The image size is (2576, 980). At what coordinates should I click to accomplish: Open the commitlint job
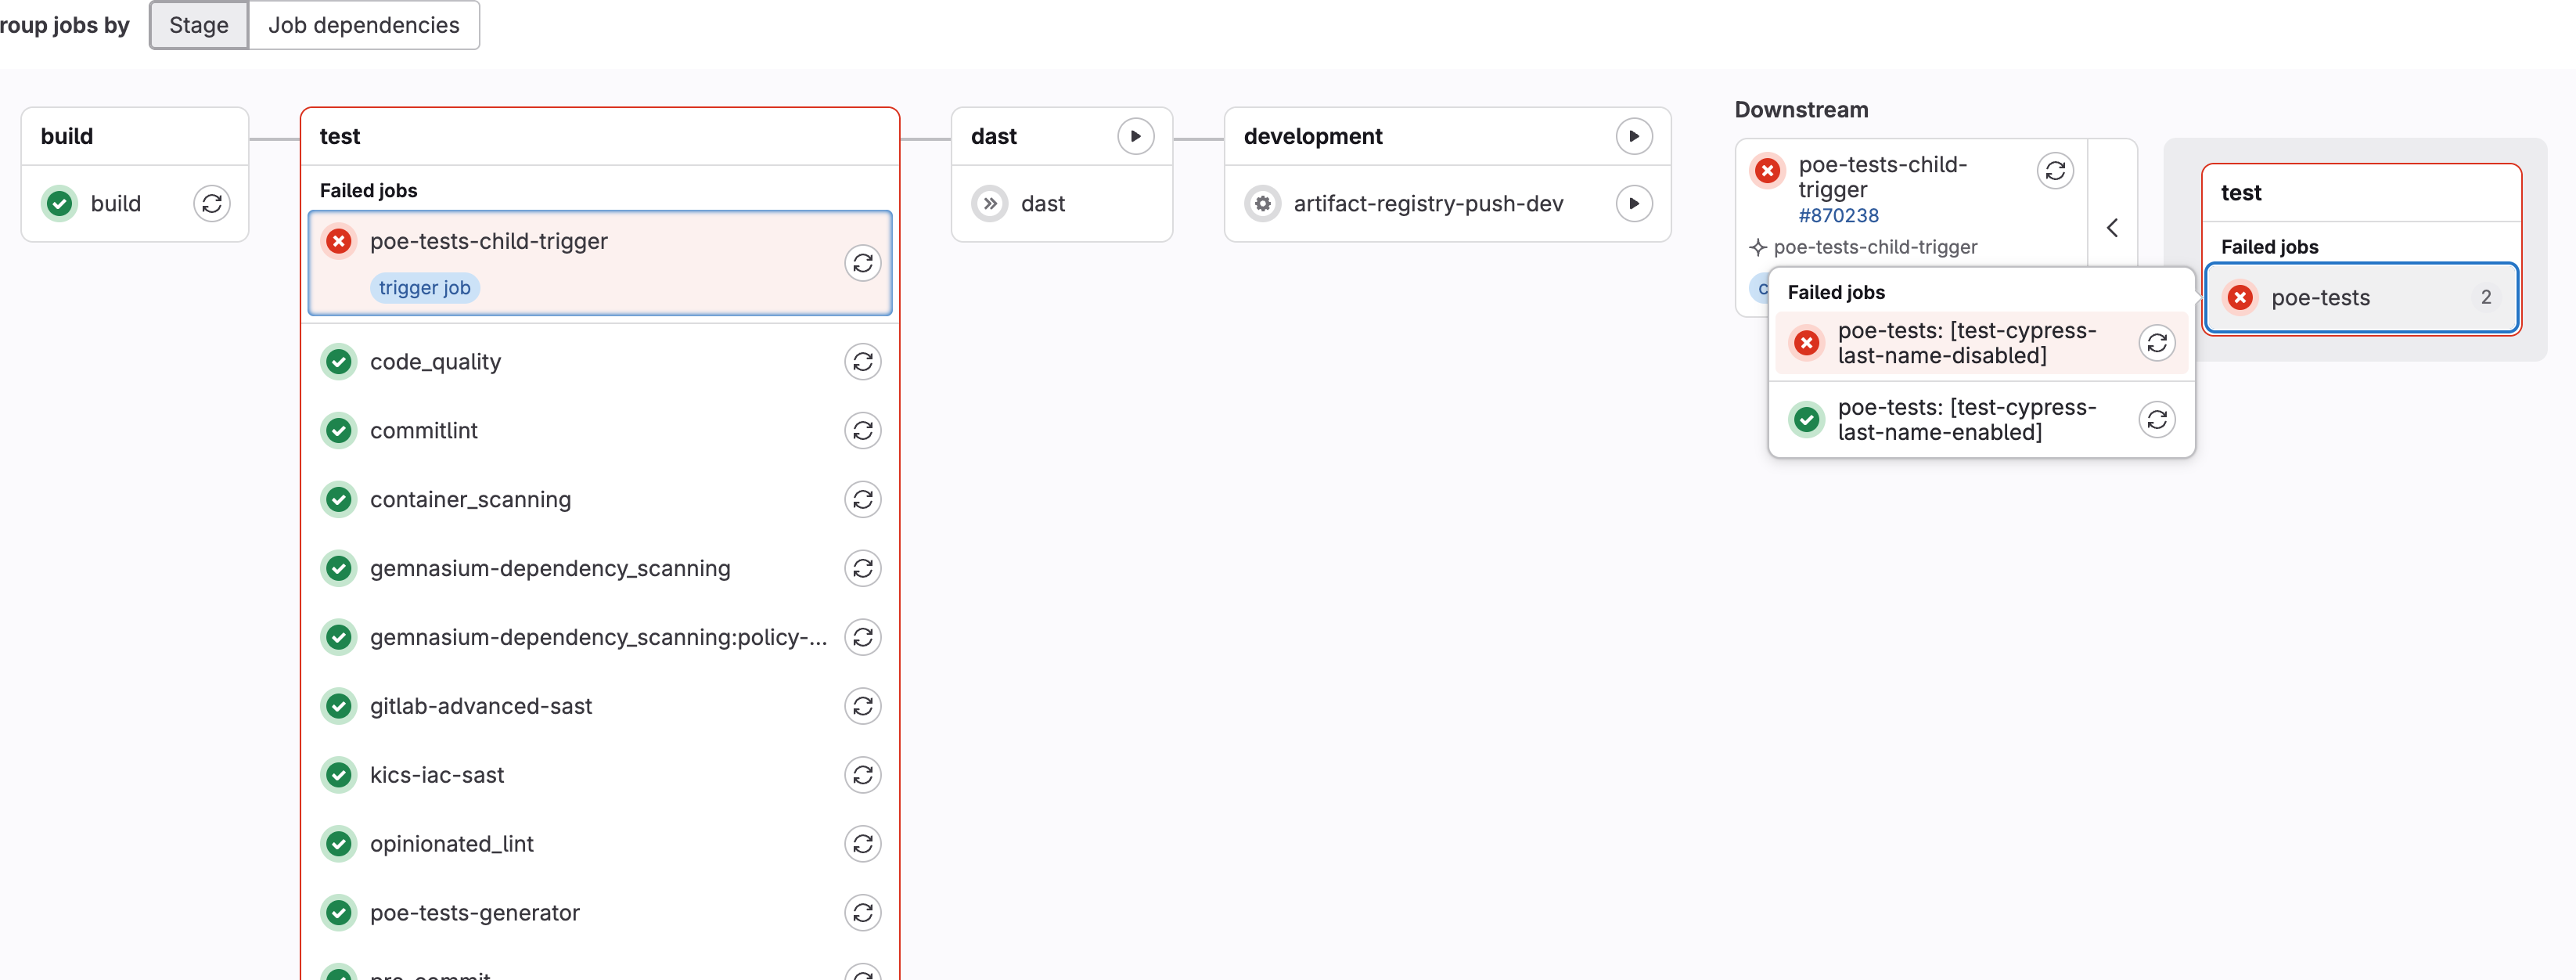click(x=424, y=431)
